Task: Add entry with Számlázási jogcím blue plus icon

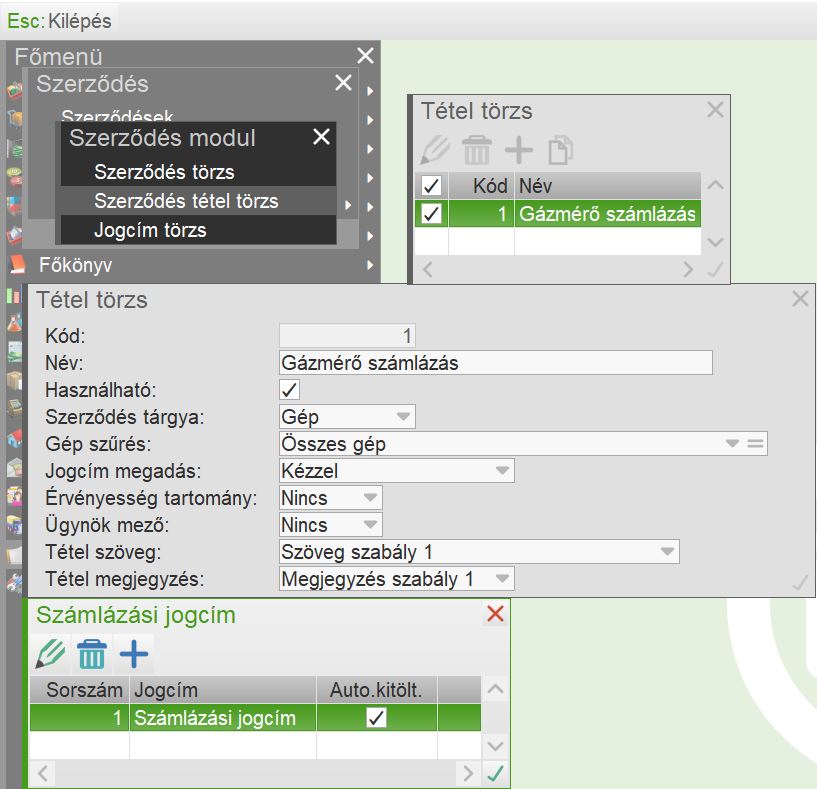Action: 134,654
